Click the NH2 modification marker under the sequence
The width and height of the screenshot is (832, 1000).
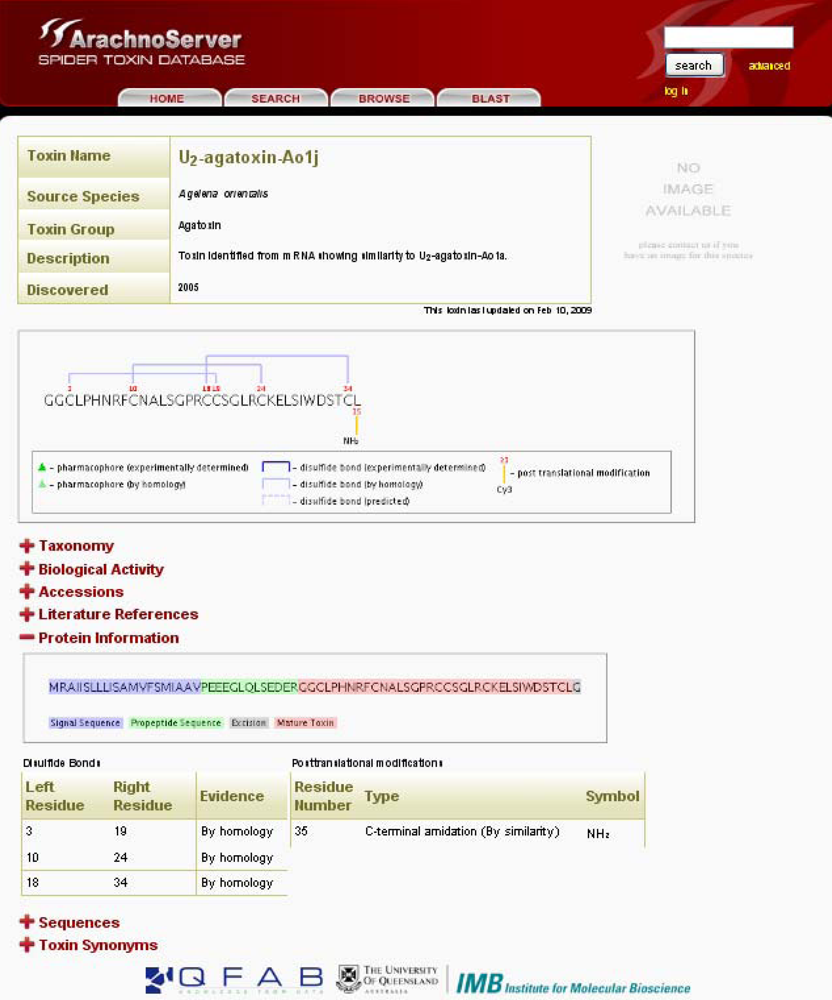[351, 441]
